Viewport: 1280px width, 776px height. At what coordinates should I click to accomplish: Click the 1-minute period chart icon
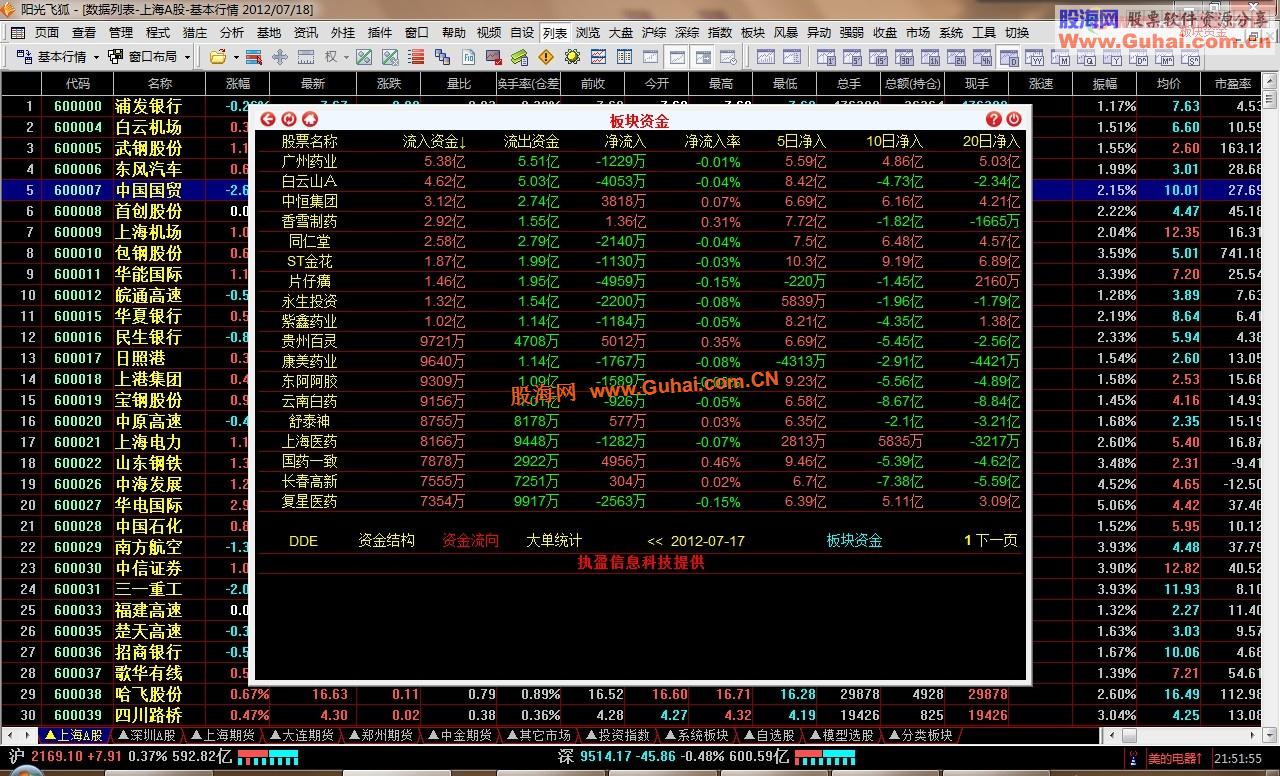(824, 57)
